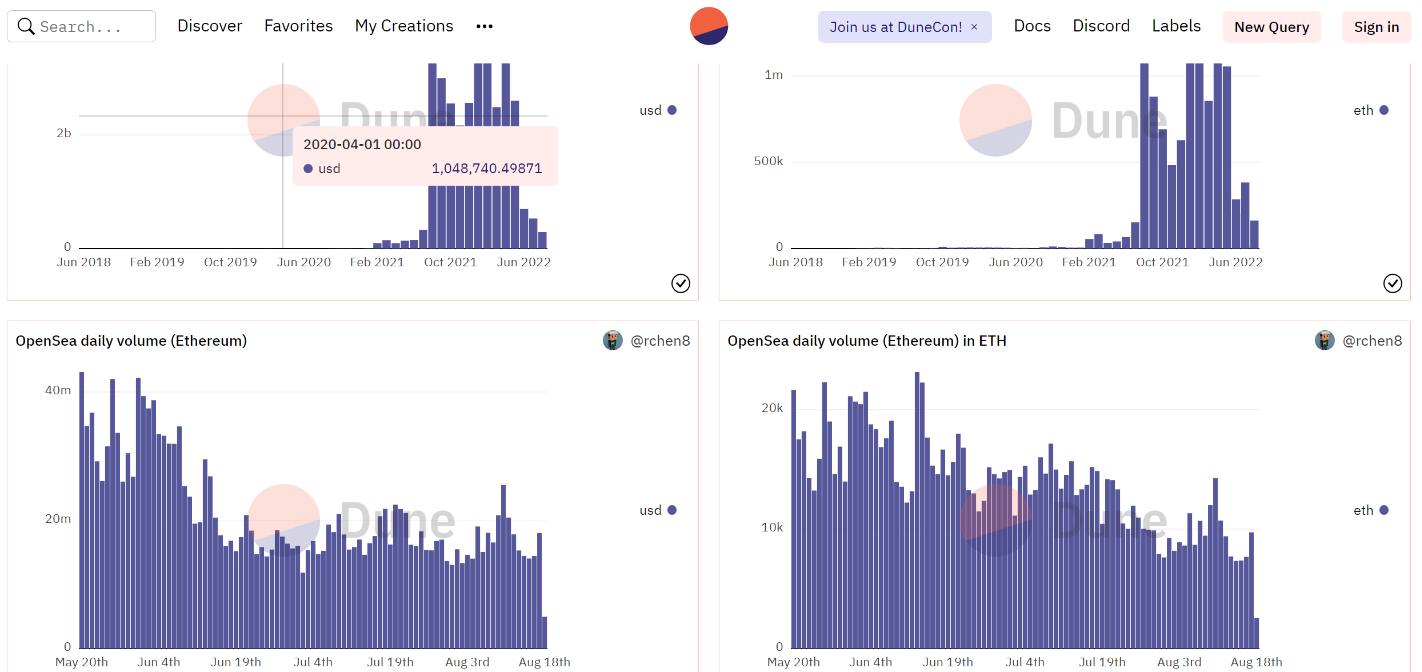Go to Favorites

298,26
